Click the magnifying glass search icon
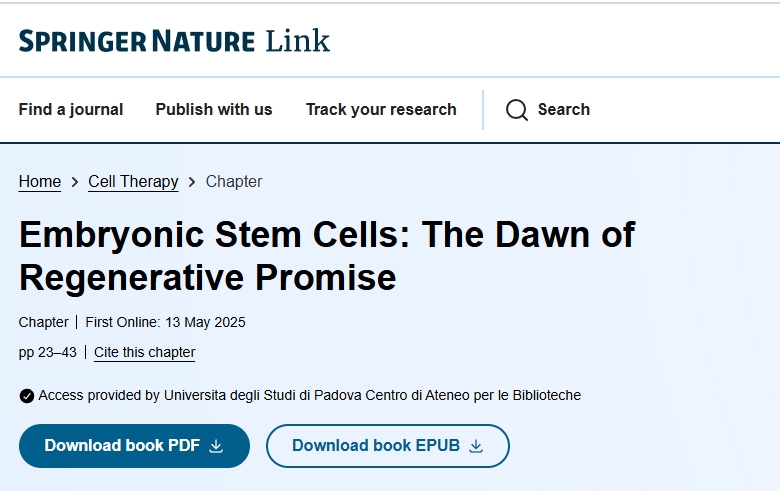This screenshot has width=780, height=491. pos(517,110)
